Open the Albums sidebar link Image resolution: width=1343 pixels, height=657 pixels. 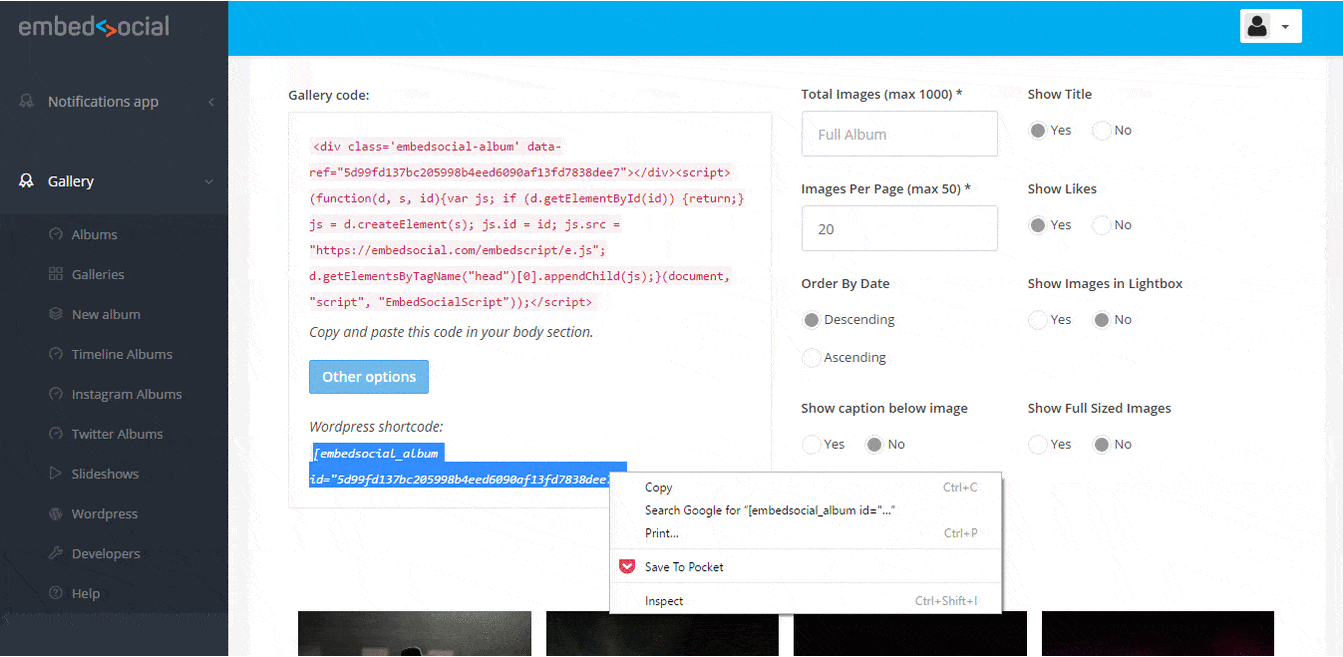point(94,234)
